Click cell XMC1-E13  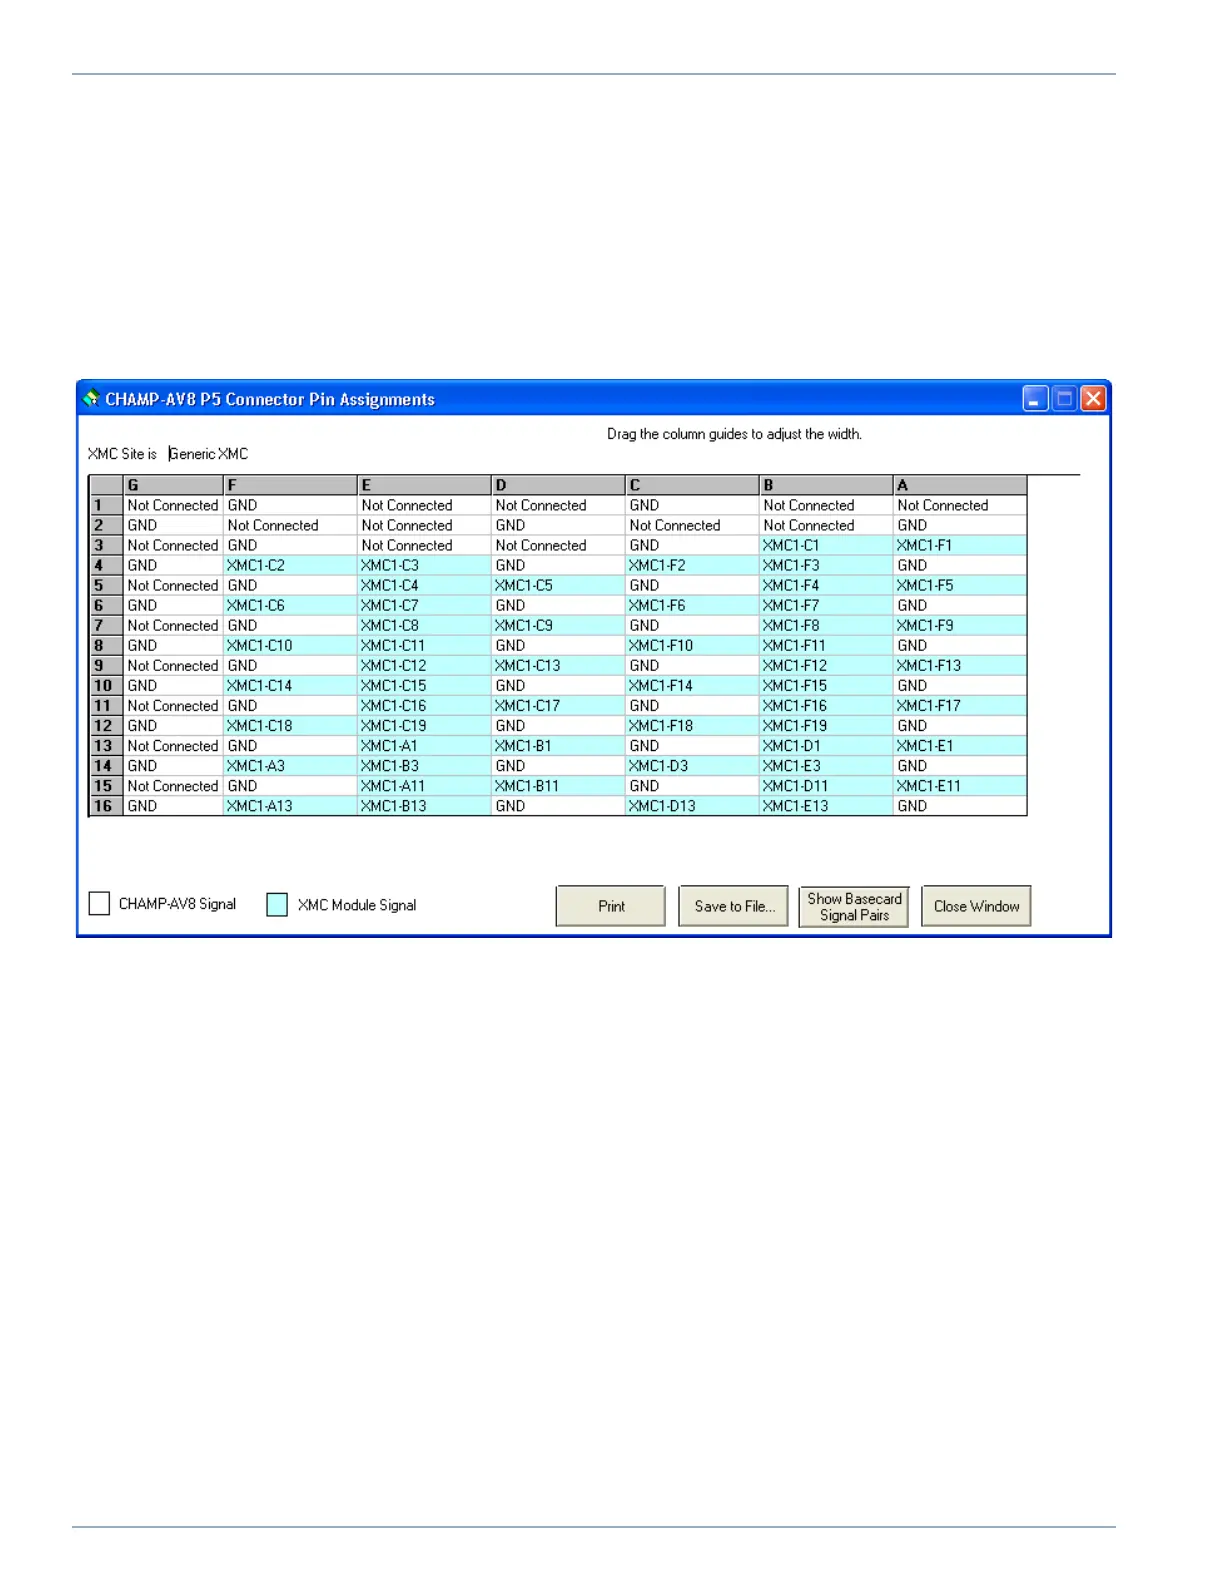point(826,805)
